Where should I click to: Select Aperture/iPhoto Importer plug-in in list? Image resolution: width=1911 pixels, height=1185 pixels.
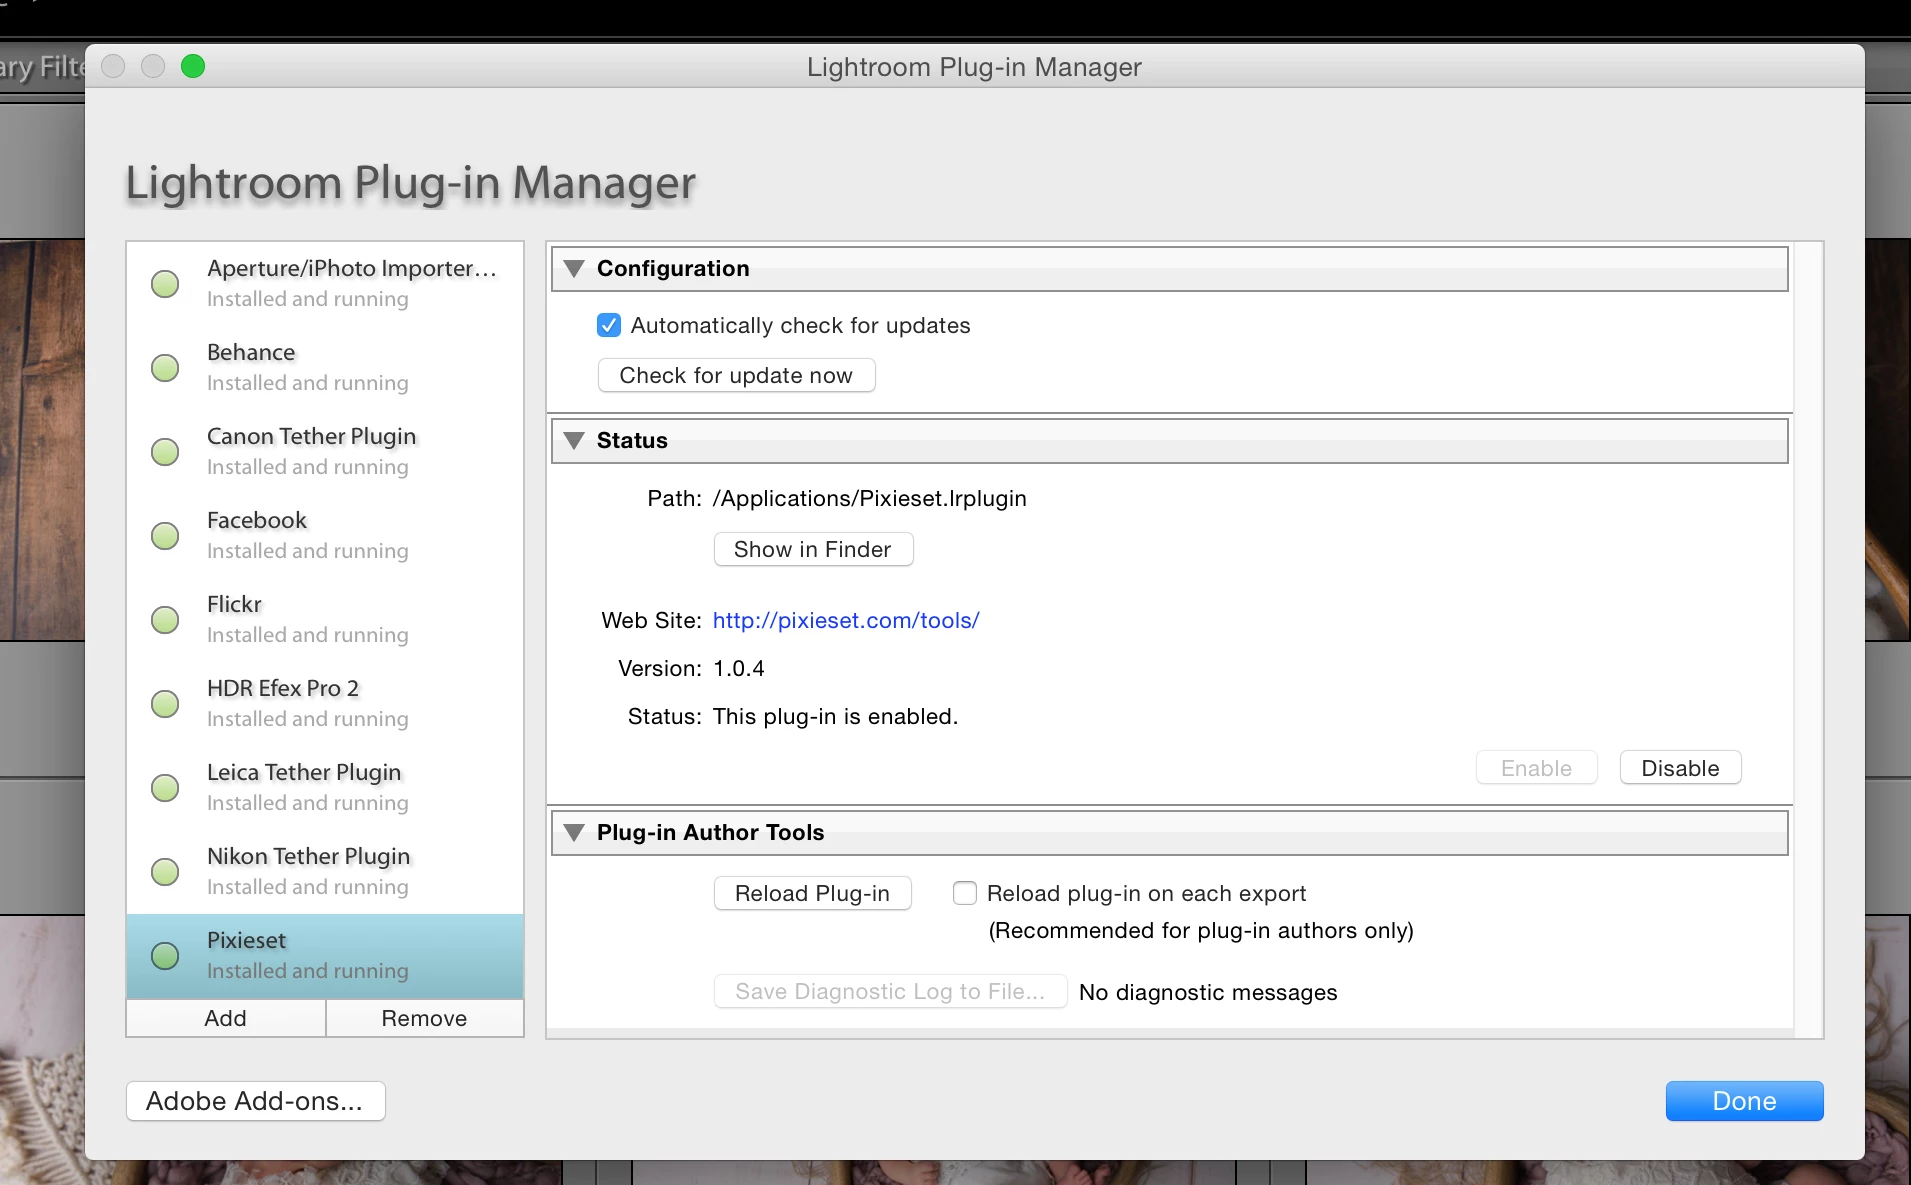(325, 284)
